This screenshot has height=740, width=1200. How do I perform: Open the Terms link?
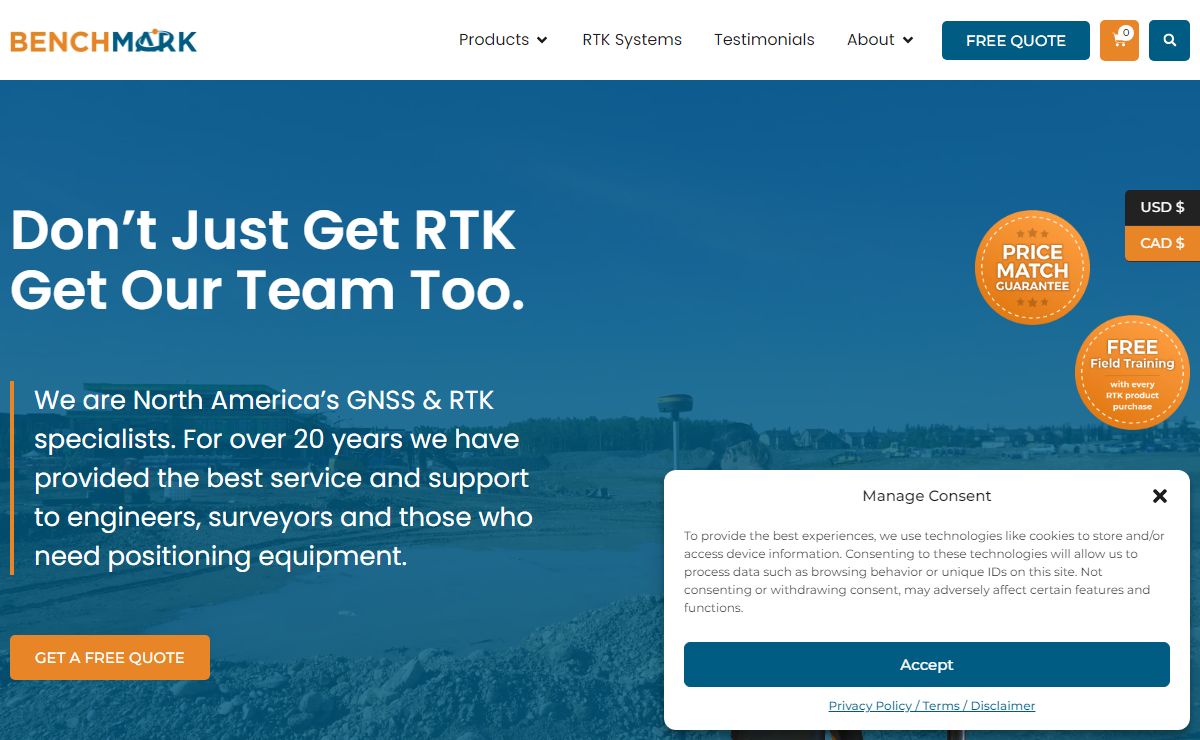(x=941, y=706)
